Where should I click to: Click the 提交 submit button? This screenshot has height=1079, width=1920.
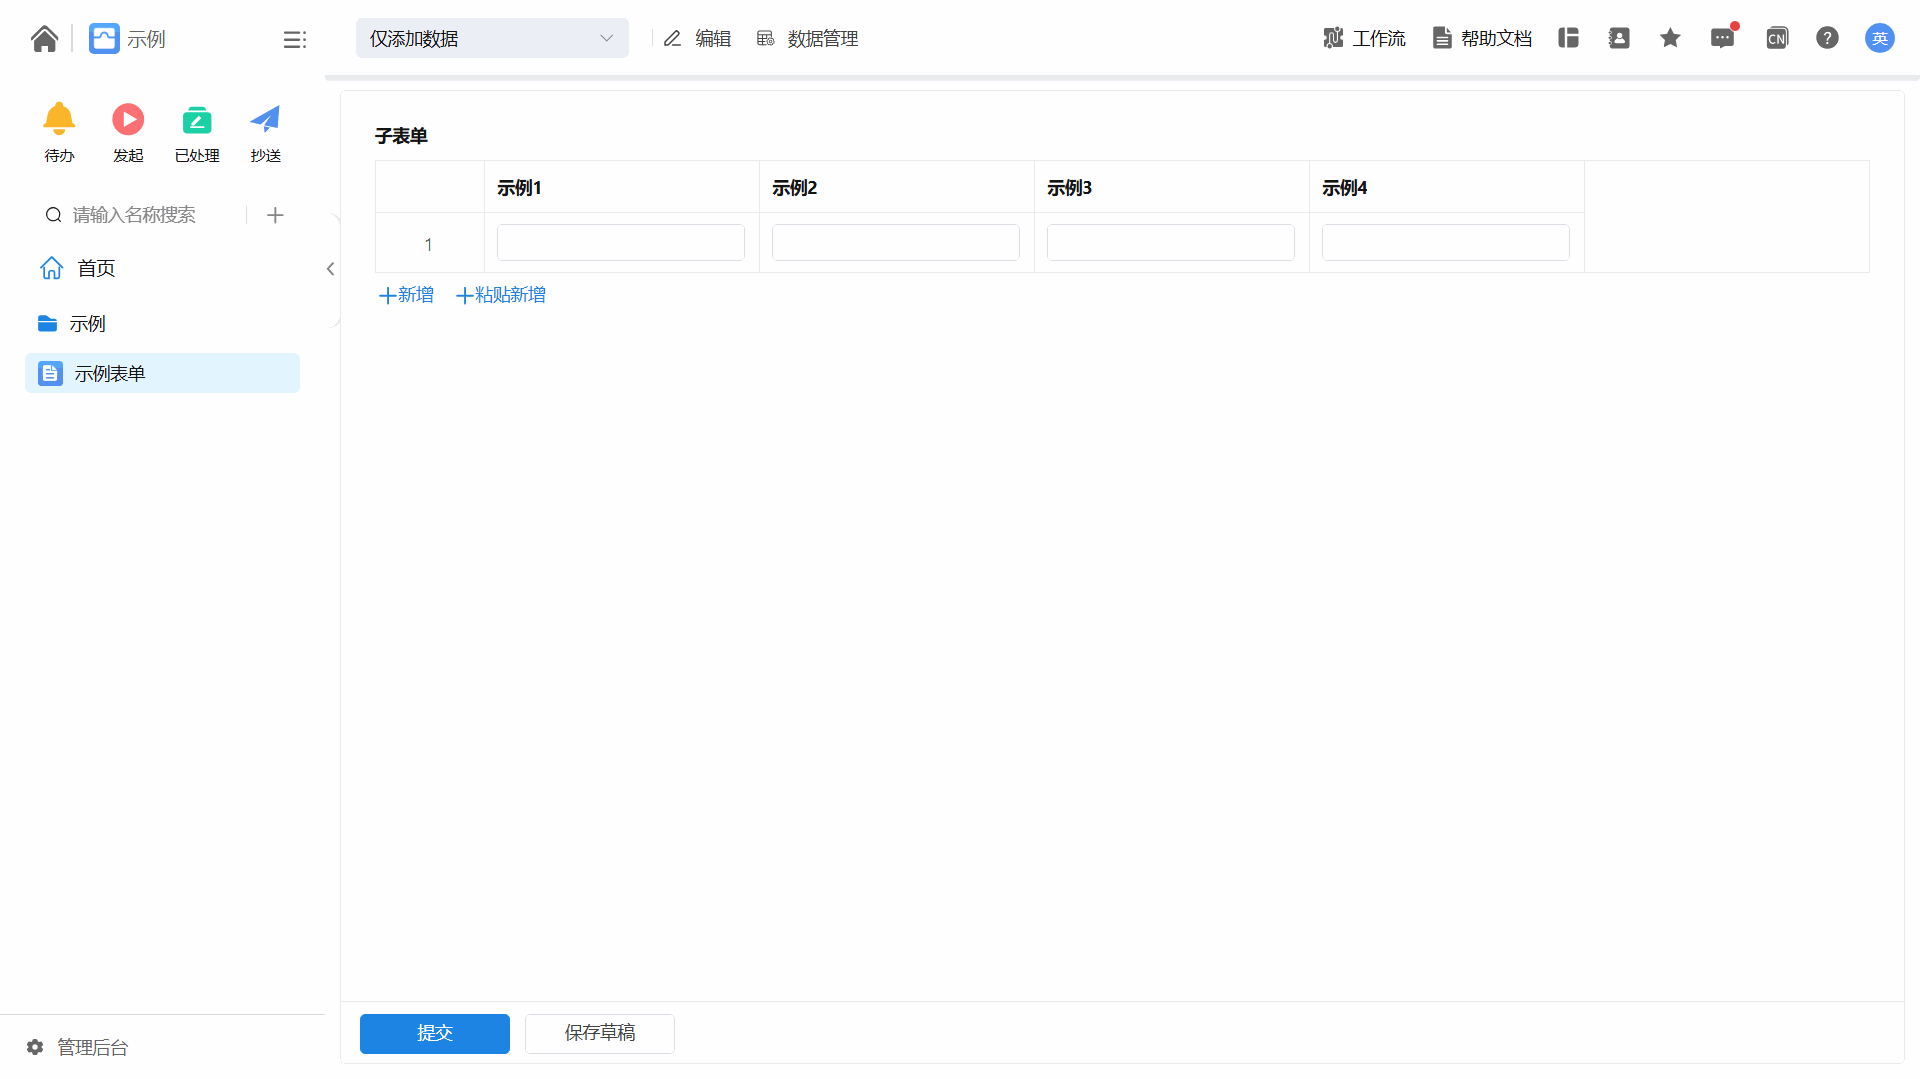[435, 1033]
